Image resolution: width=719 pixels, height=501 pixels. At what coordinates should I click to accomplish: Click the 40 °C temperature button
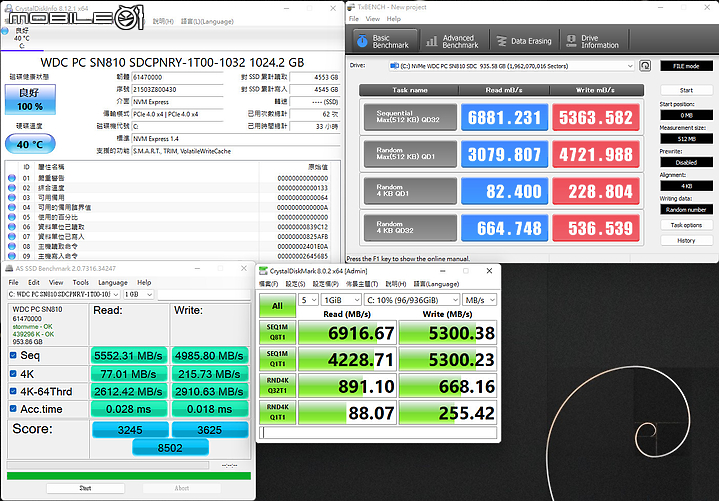[30, 144]
